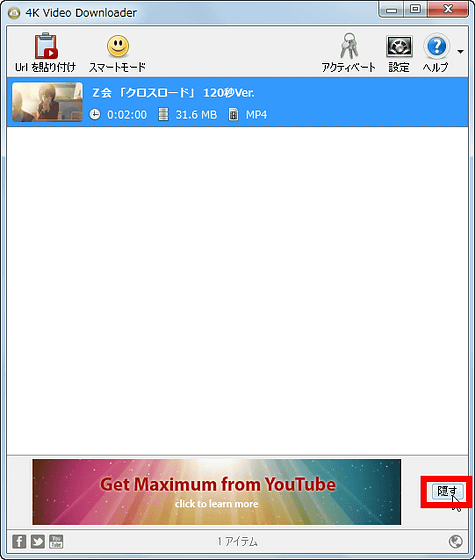Viewport: 475px width, 560px height.
Task: Select the Z会 クロスロード video title
Action: click(173, 93)
